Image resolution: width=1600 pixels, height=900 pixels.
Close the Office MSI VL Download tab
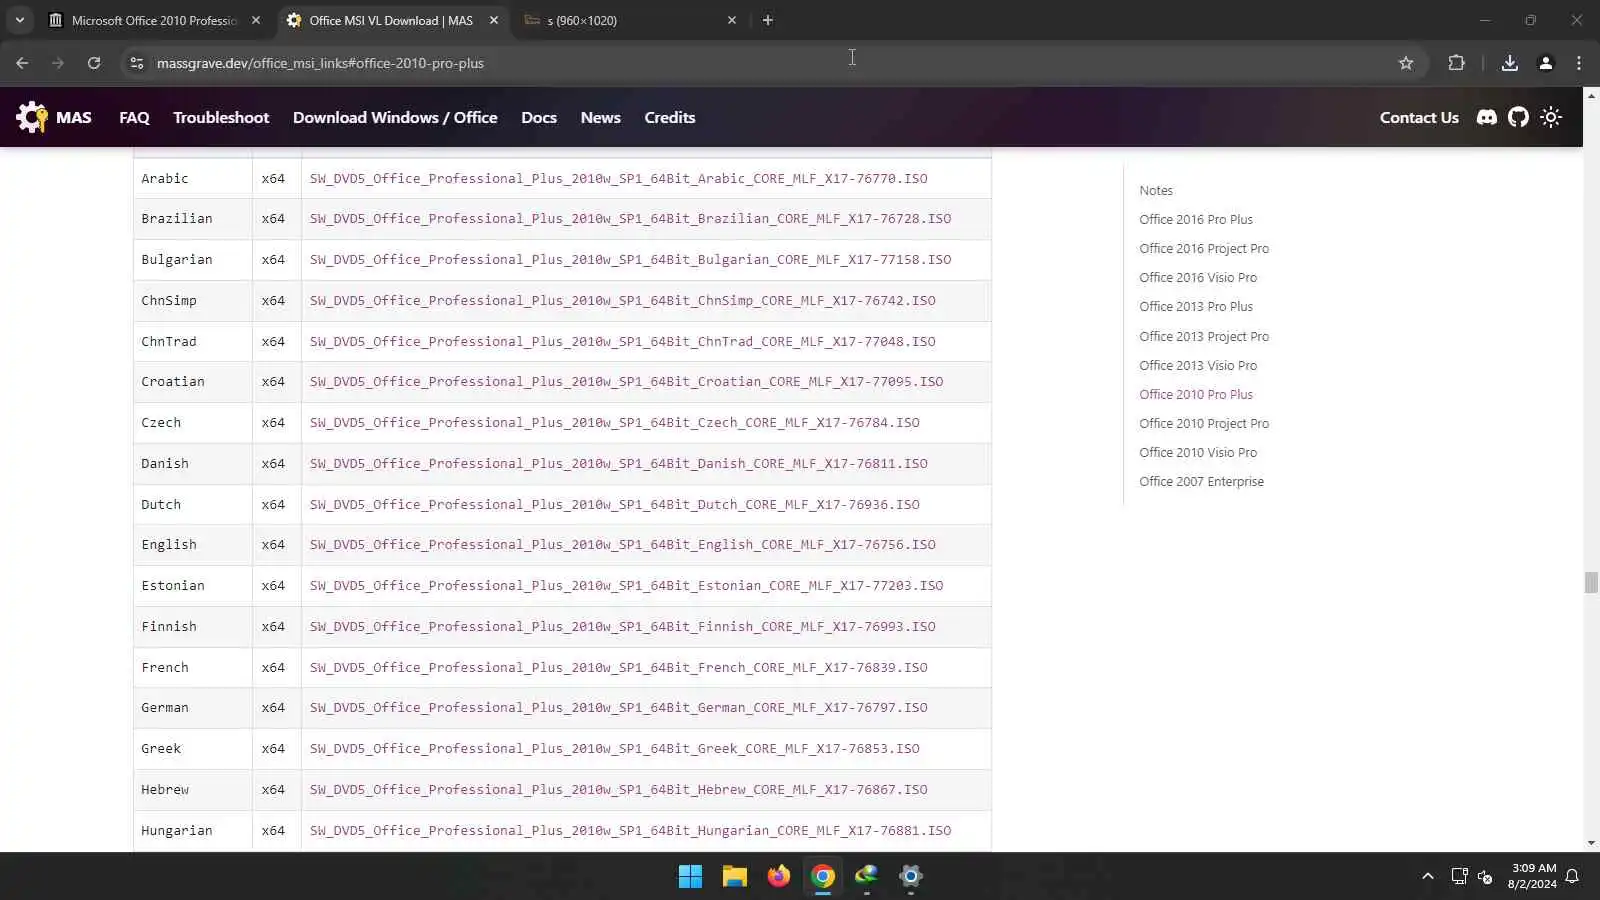pyautogui.click(x=494, y=20)
